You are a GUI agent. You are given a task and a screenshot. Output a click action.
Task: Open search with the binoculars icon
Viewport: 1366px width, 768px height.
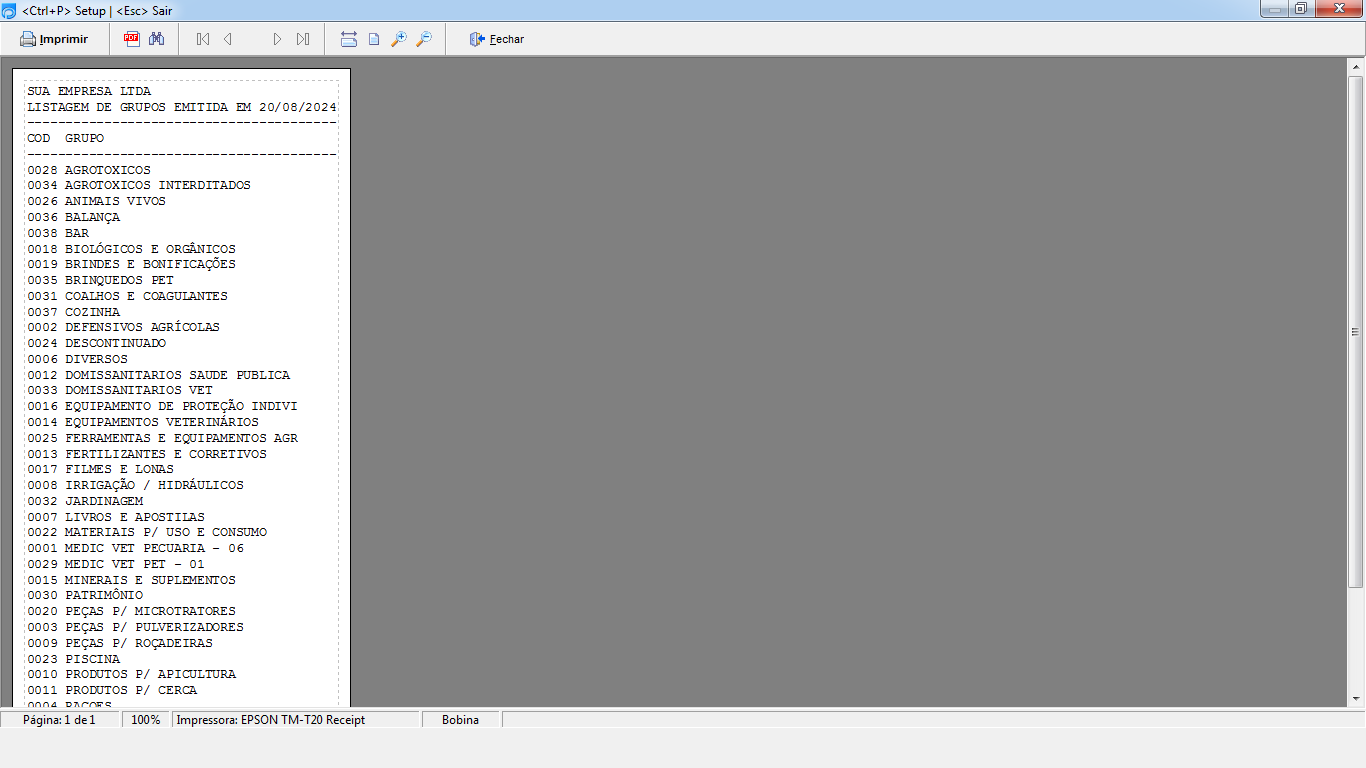156,39
